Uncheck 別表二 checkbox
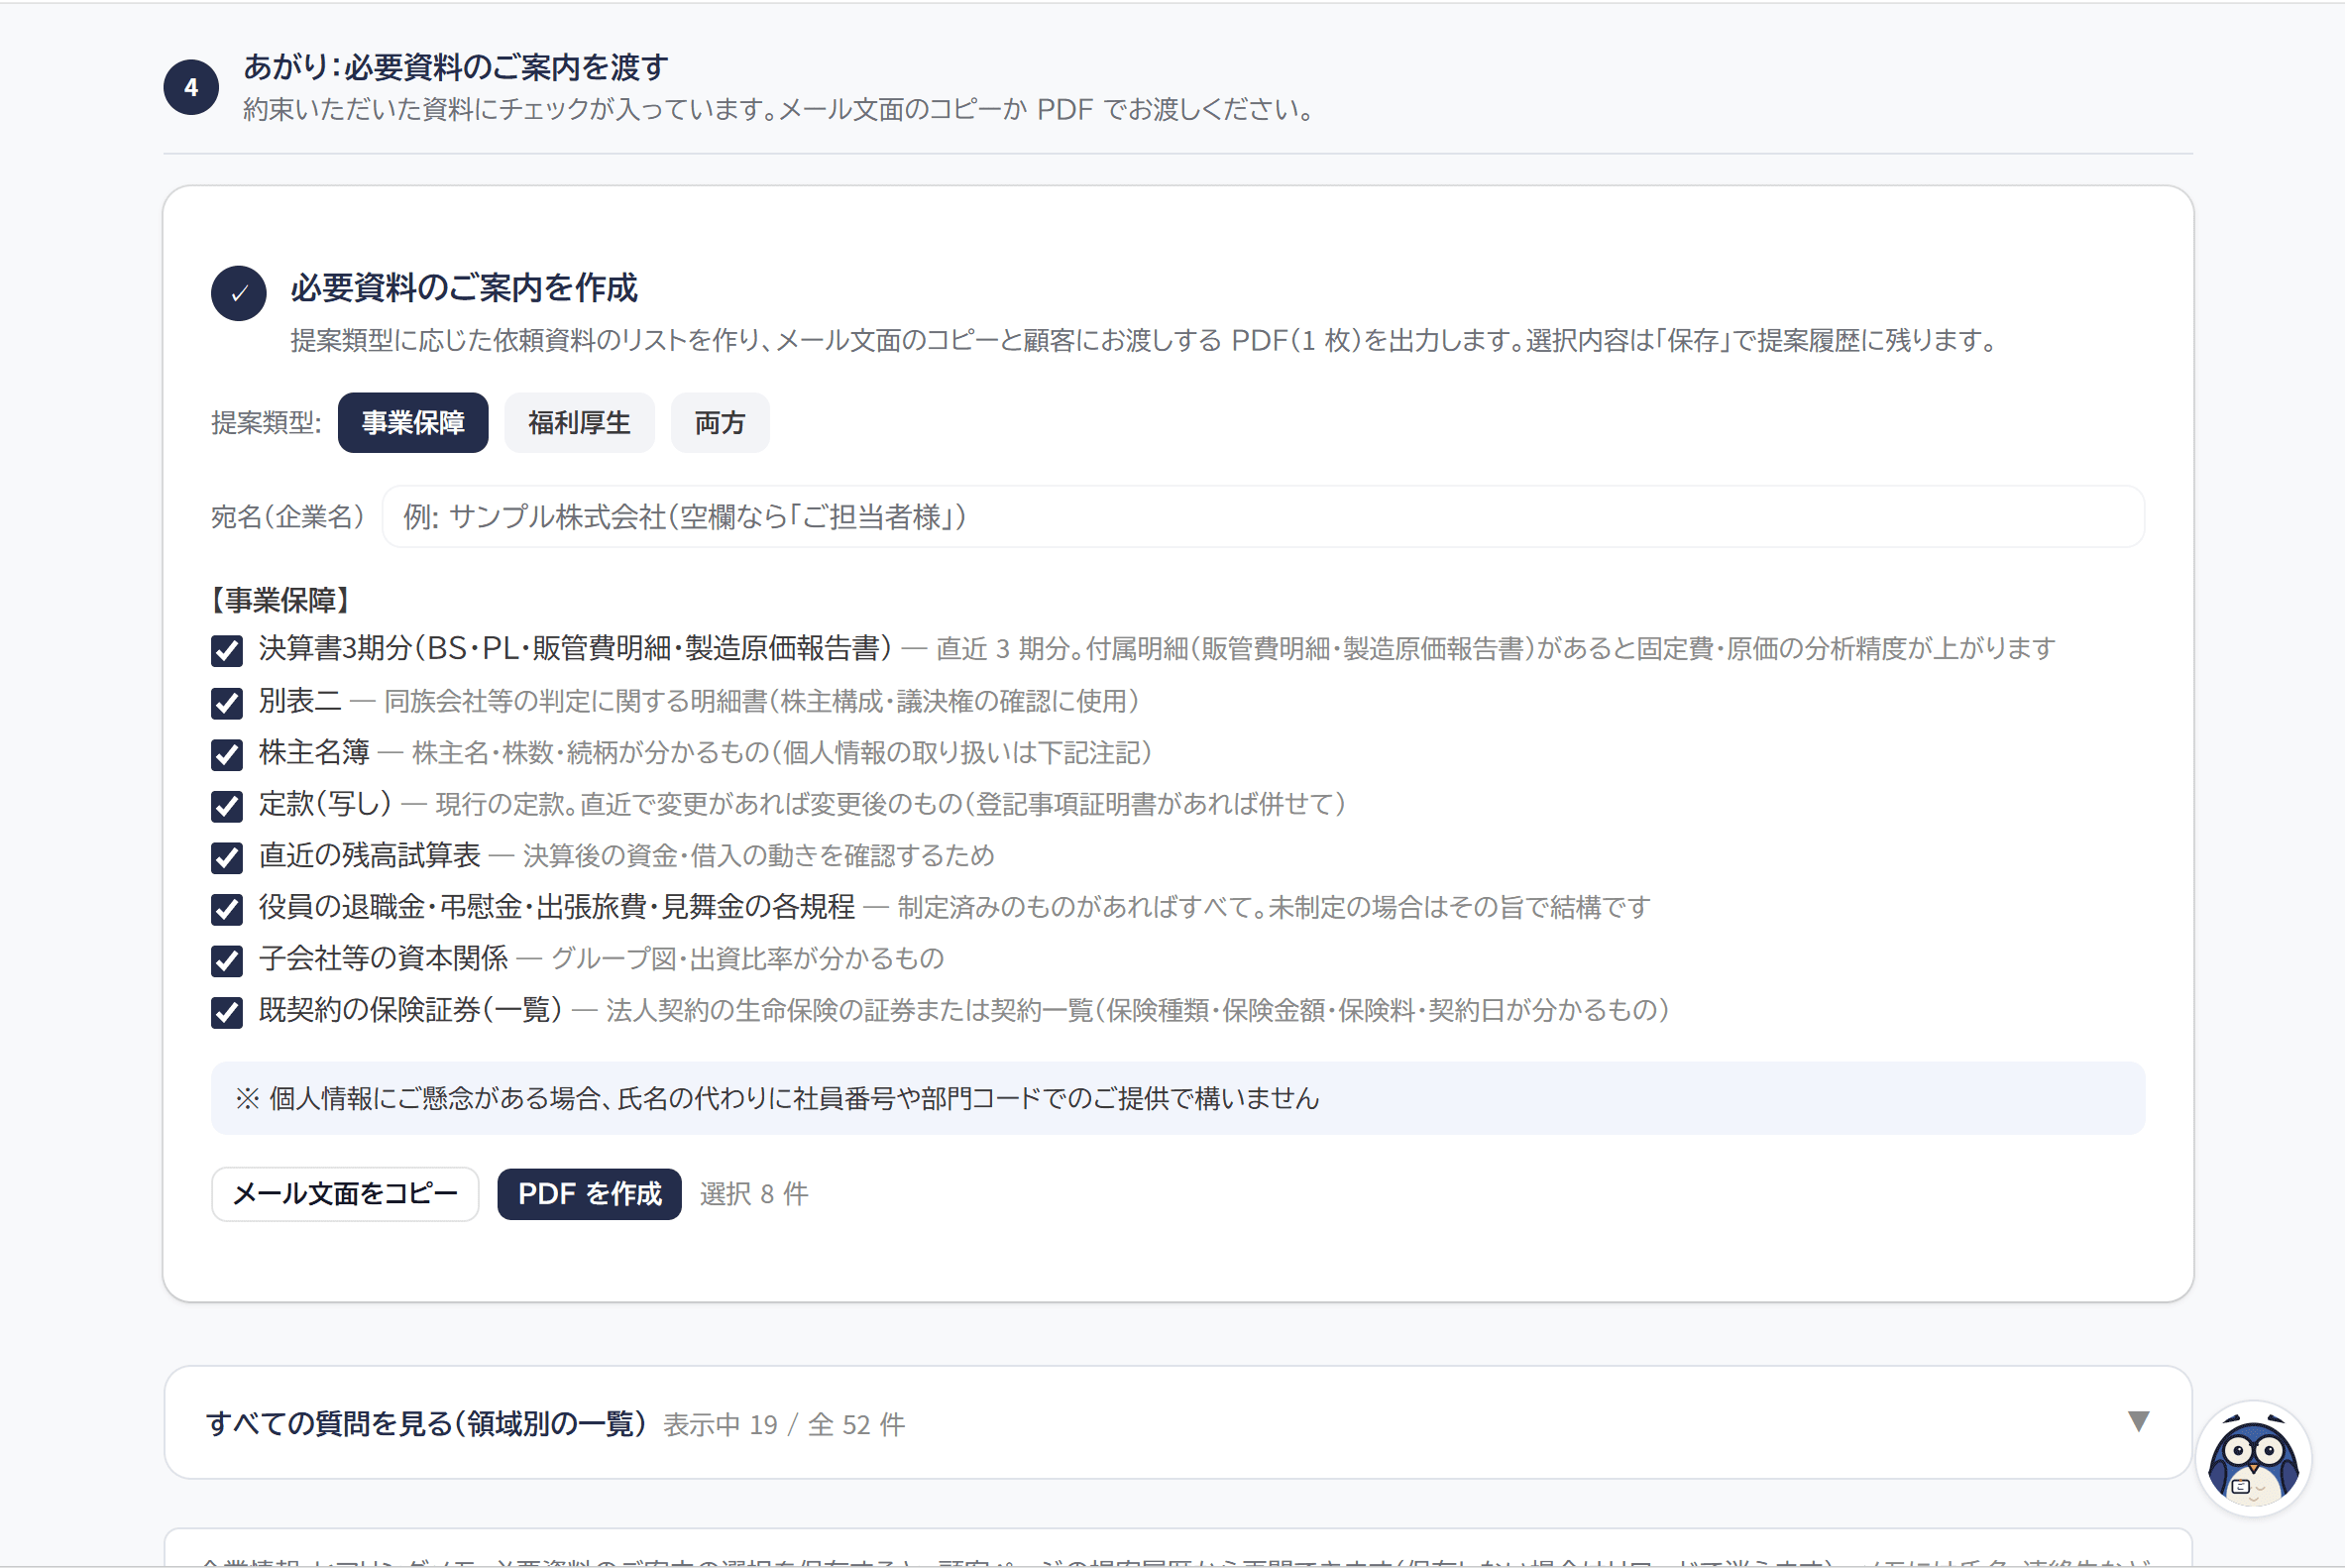This screenshot has width=2345, height=1568. (x=227, y=703)
